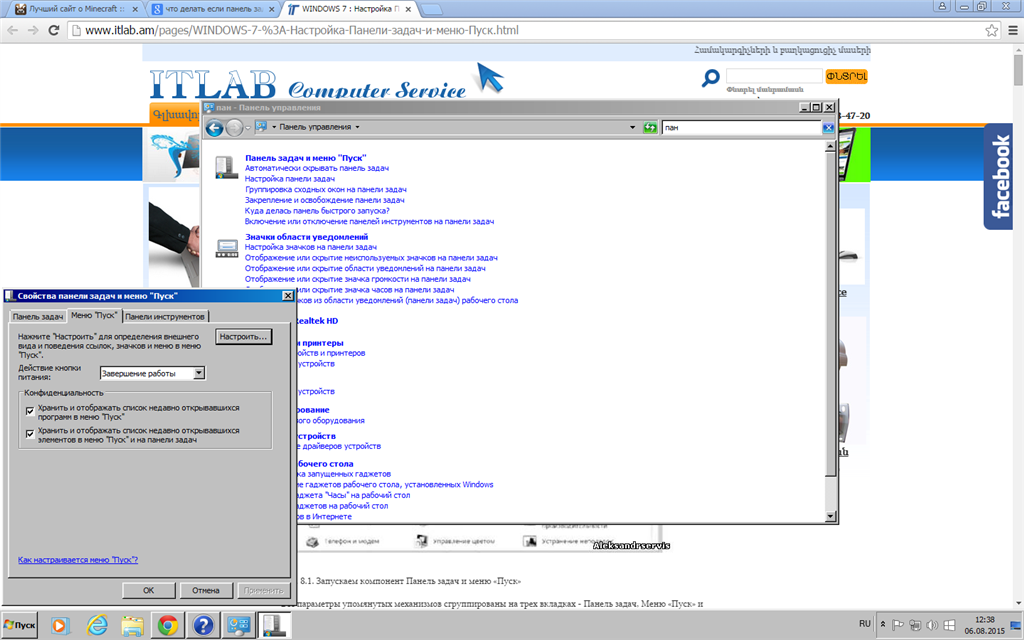Click the network tray icon
Image resolution: width=1024 pixels, height=640 pixels.
[915, 625]
